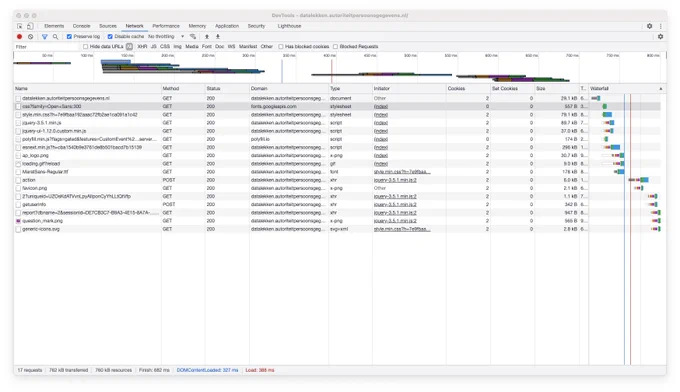Enable the Hide data URLs checkbox
Image resolution: width=680 pixels, height=392 pixels.
[x=85, y=46]
